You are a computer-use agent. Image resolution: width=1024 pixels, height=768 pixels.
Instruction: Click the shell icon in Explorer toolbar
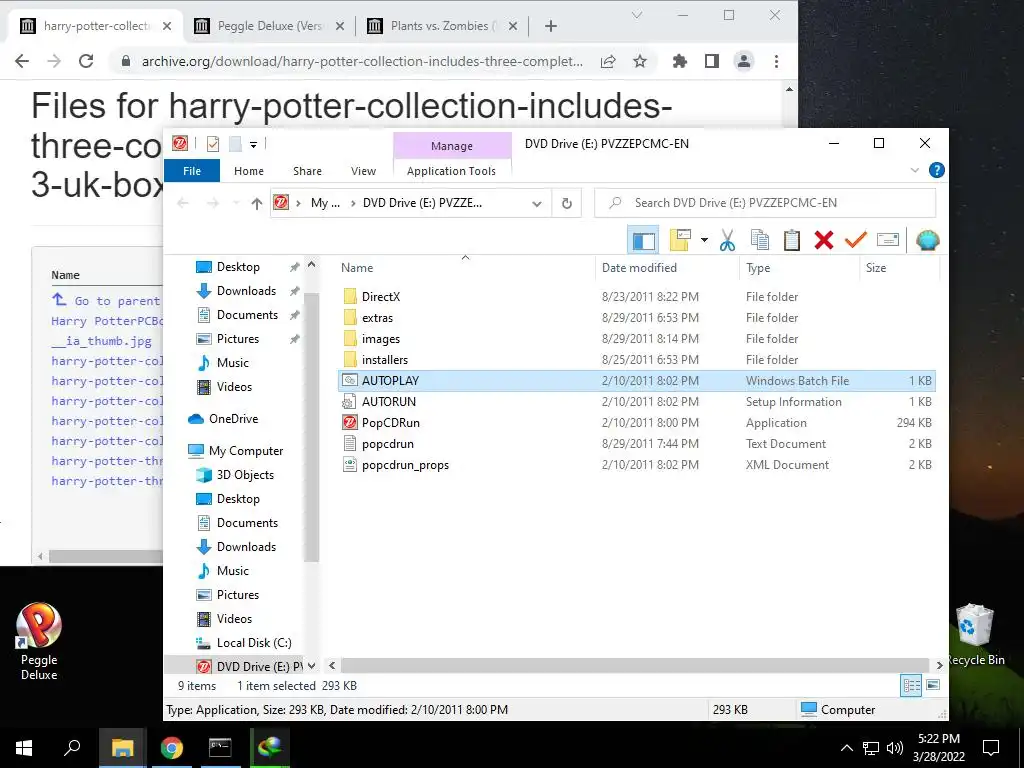click(x=927, y=240)
